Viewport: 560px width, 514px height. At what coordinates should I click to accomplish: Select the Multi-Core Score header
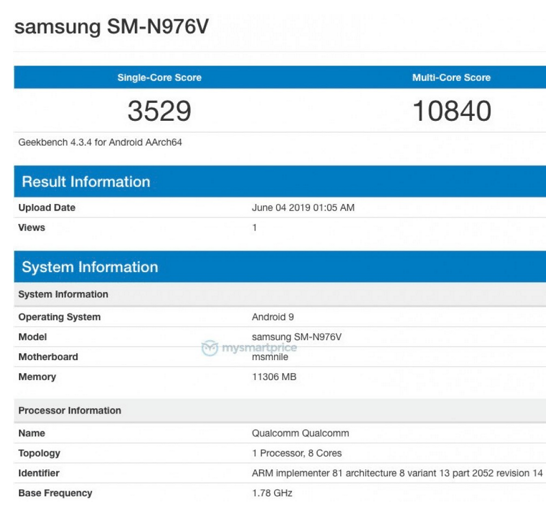(x=451, y=78)
